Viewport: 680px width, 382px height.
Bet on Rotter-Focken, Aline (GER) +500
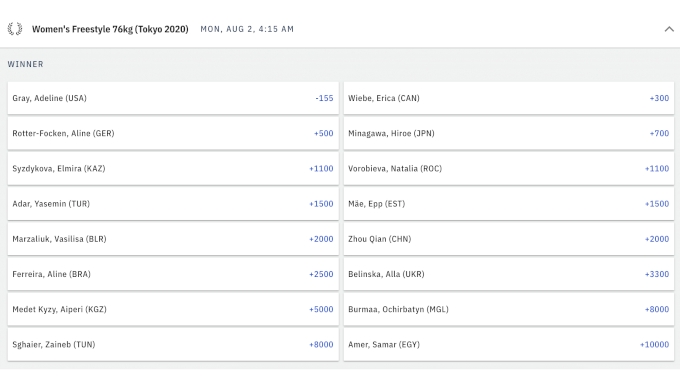(x=173, y=133)
